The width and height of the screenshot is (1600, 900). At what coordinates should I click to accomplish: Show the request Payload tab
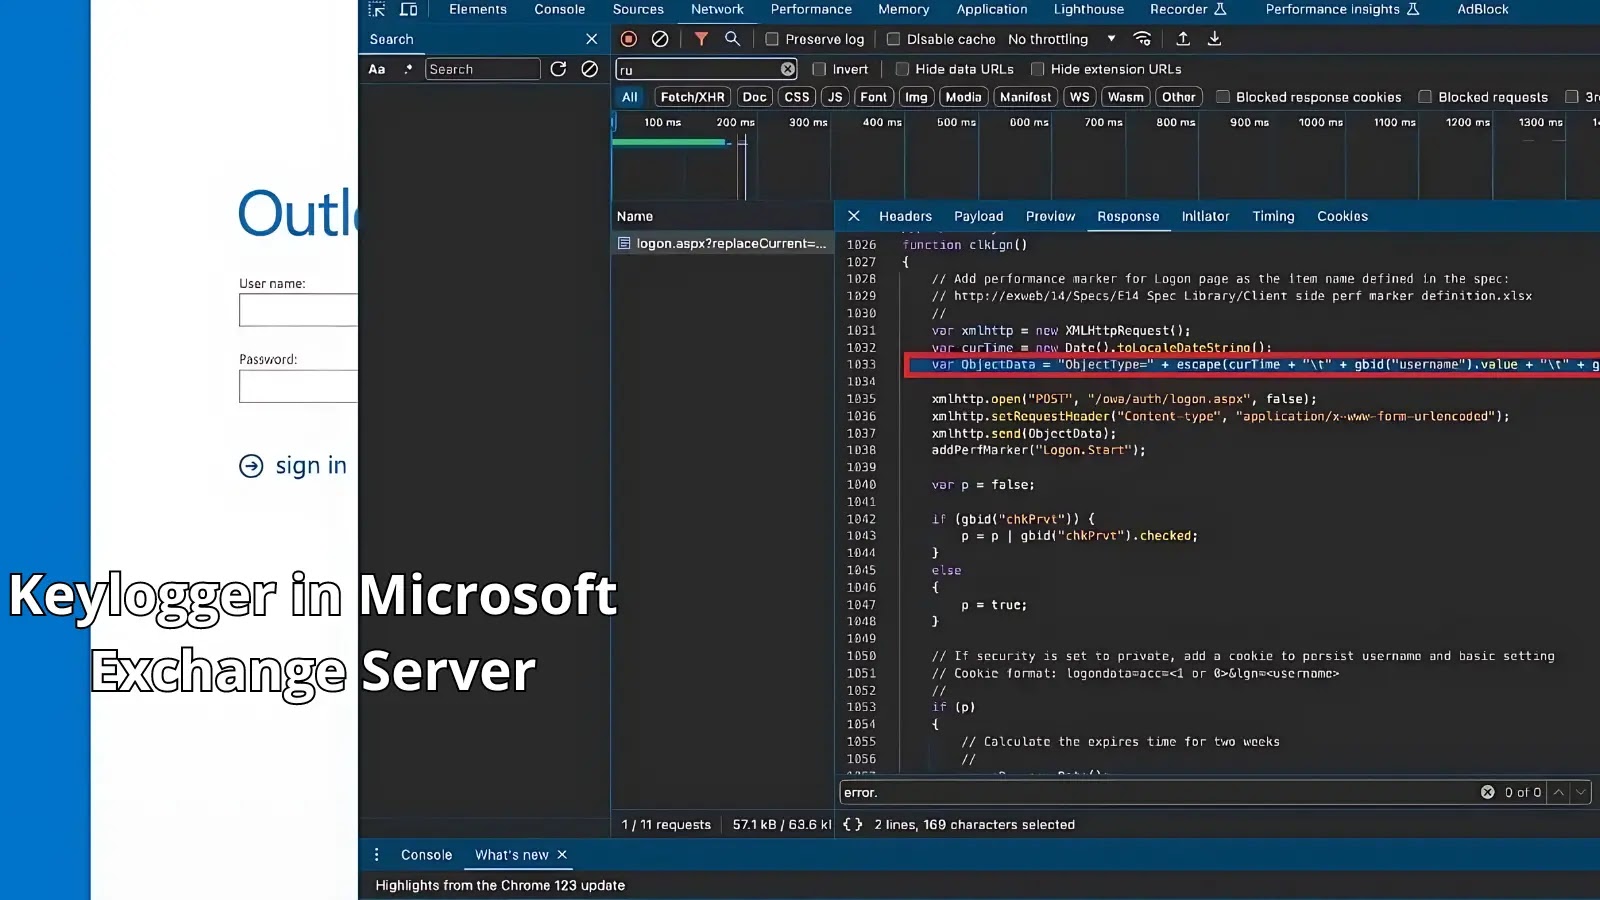point(979,216)
